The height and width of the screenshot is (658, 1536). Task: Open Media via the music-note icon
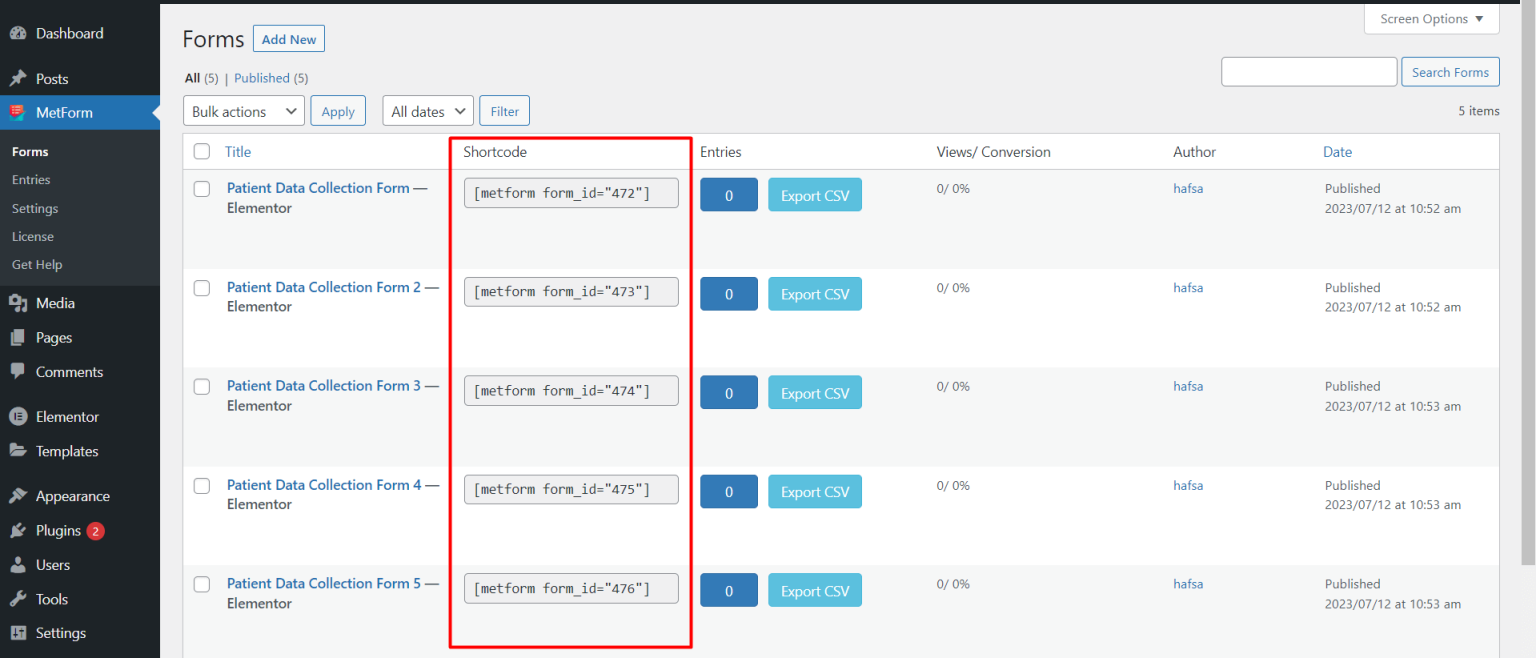pos(20,303)
